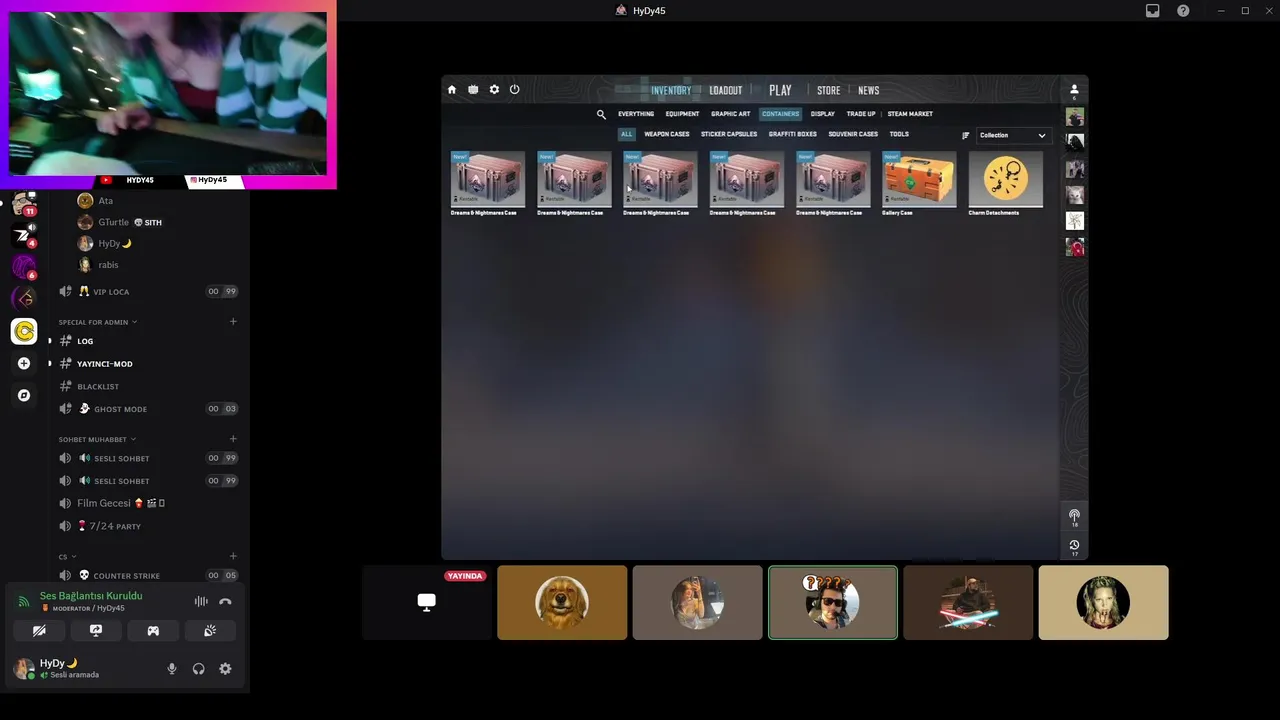Start an activity with the game controller icon
Screen dimensions: 1280x720
(153, 631)
